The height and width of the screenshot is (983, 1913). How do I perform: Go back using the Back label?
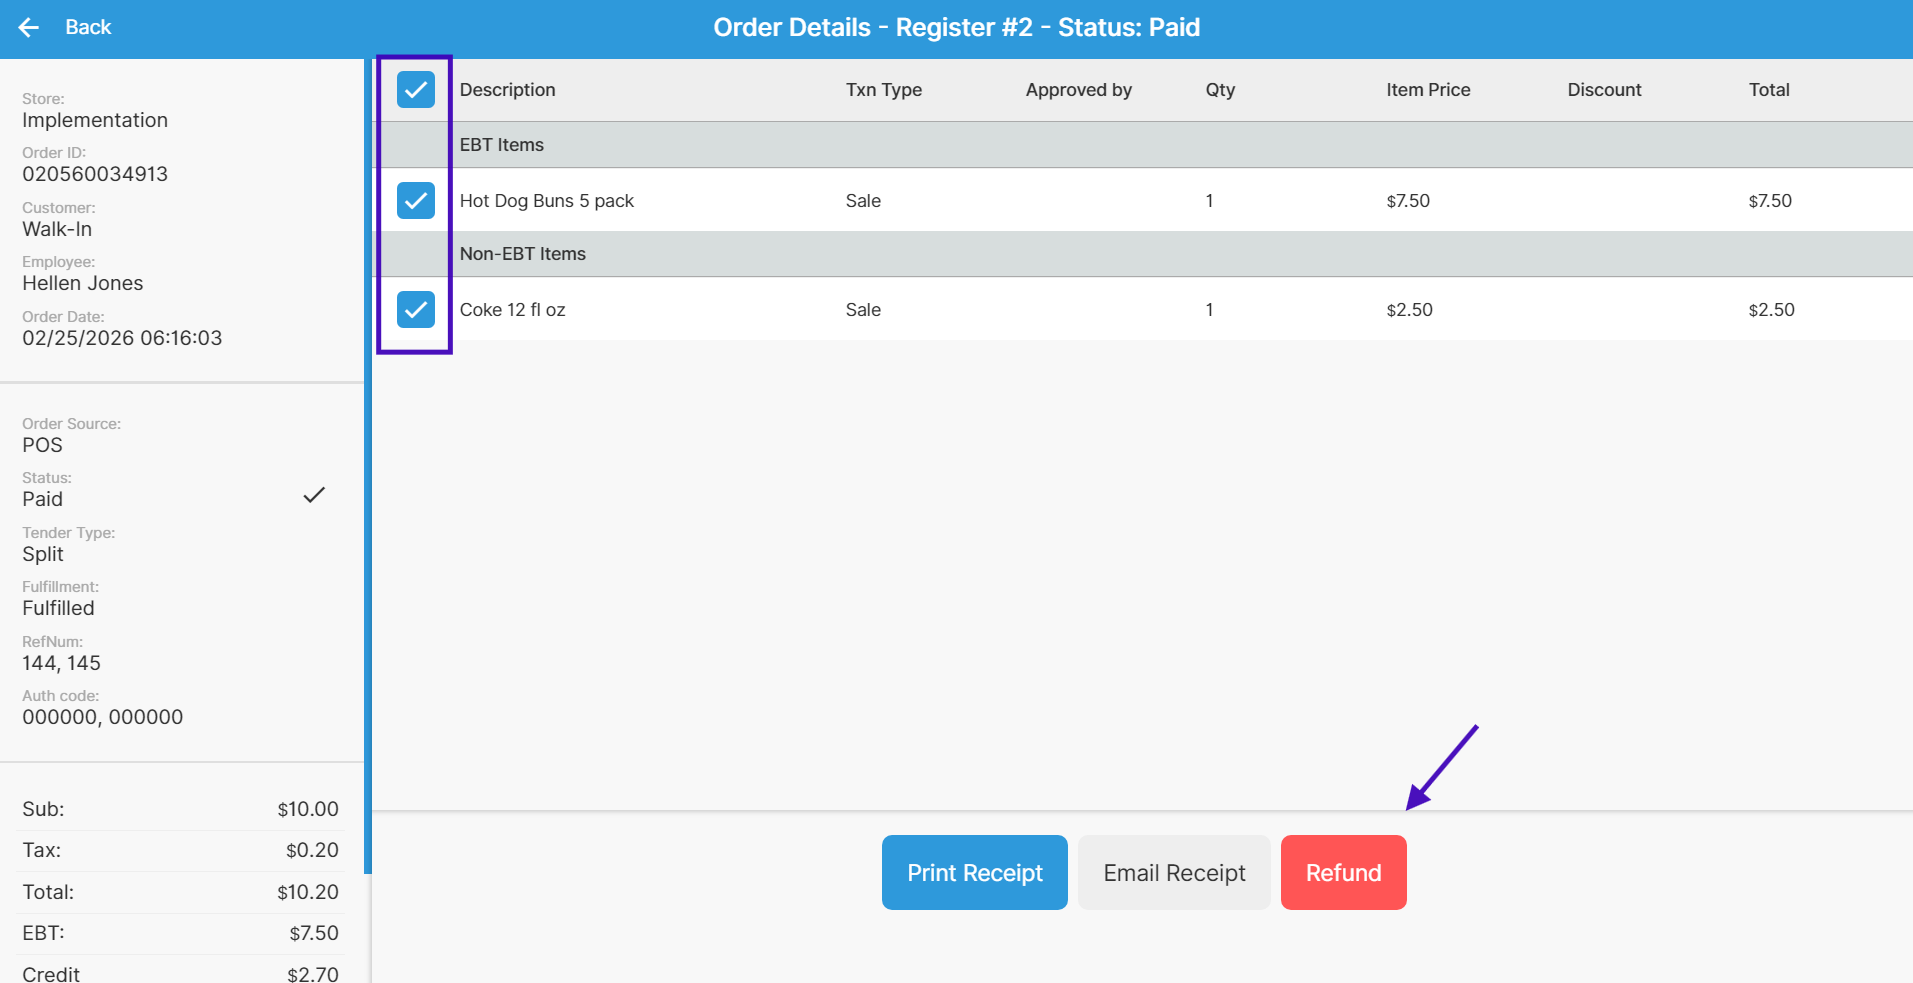(x=88, y=28)
